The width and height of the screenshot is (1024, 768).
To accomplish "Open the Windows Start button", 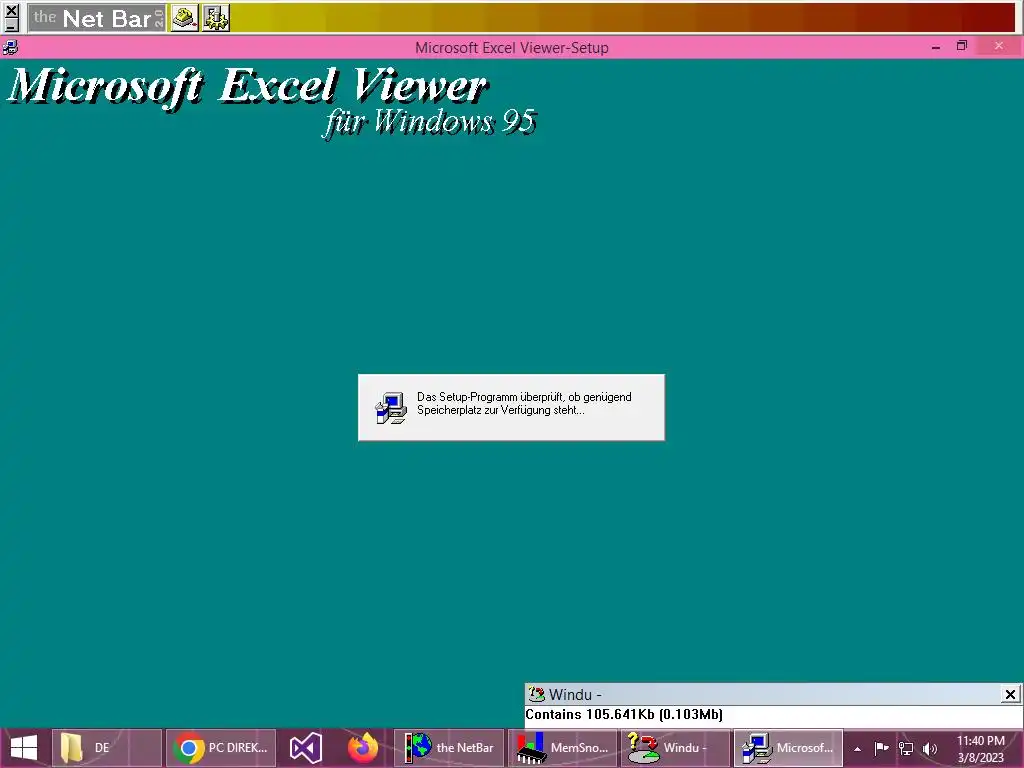I will pos(24,748).
